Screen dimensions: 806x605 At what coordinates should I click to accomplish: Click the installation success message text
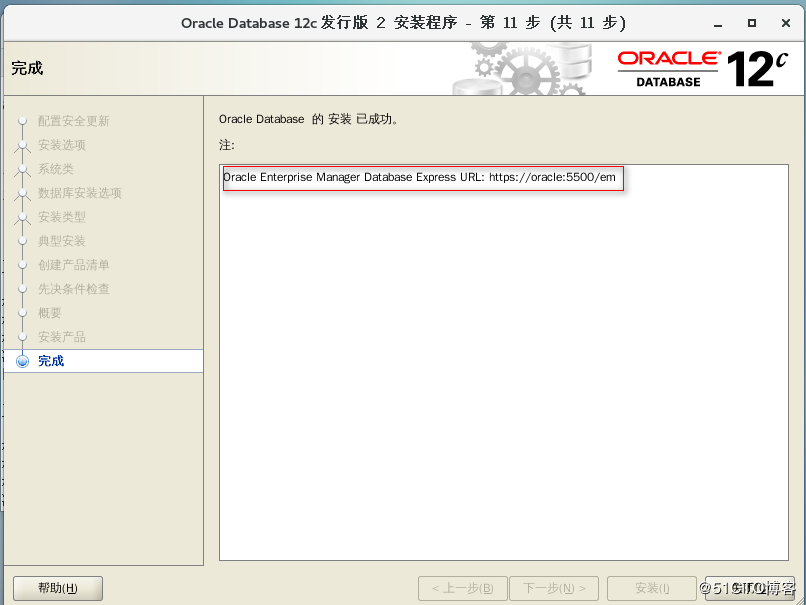(x=308, y=119)
